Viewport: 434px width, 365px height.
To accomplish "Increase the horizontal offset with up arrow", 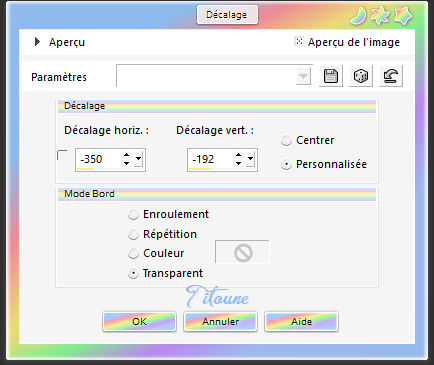I will 126,155.
